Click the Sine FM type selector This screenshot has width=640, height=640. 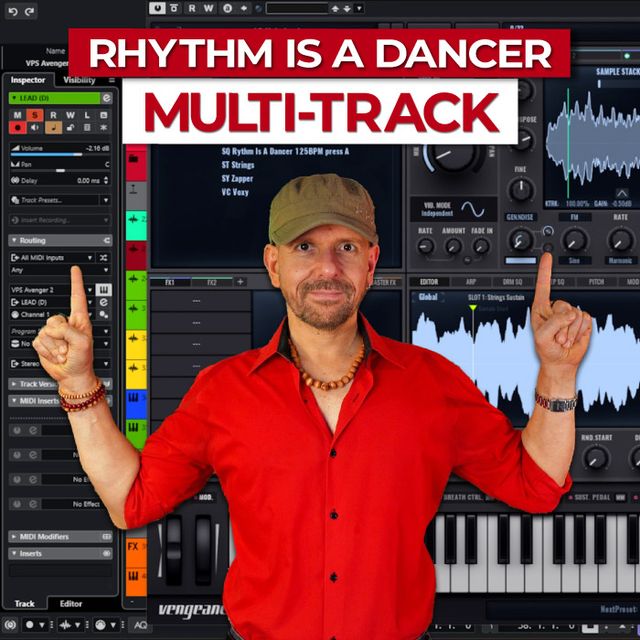574,260
